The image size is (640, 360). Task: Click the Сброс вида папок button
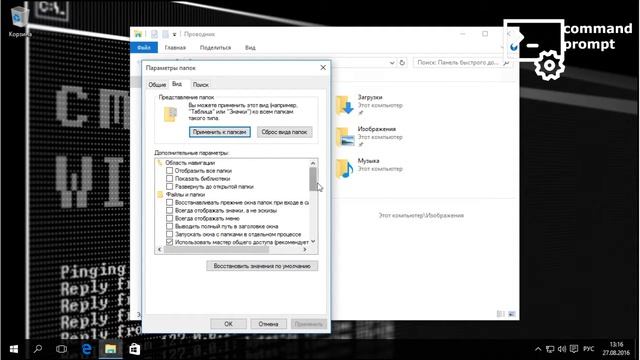pos(284,132)
